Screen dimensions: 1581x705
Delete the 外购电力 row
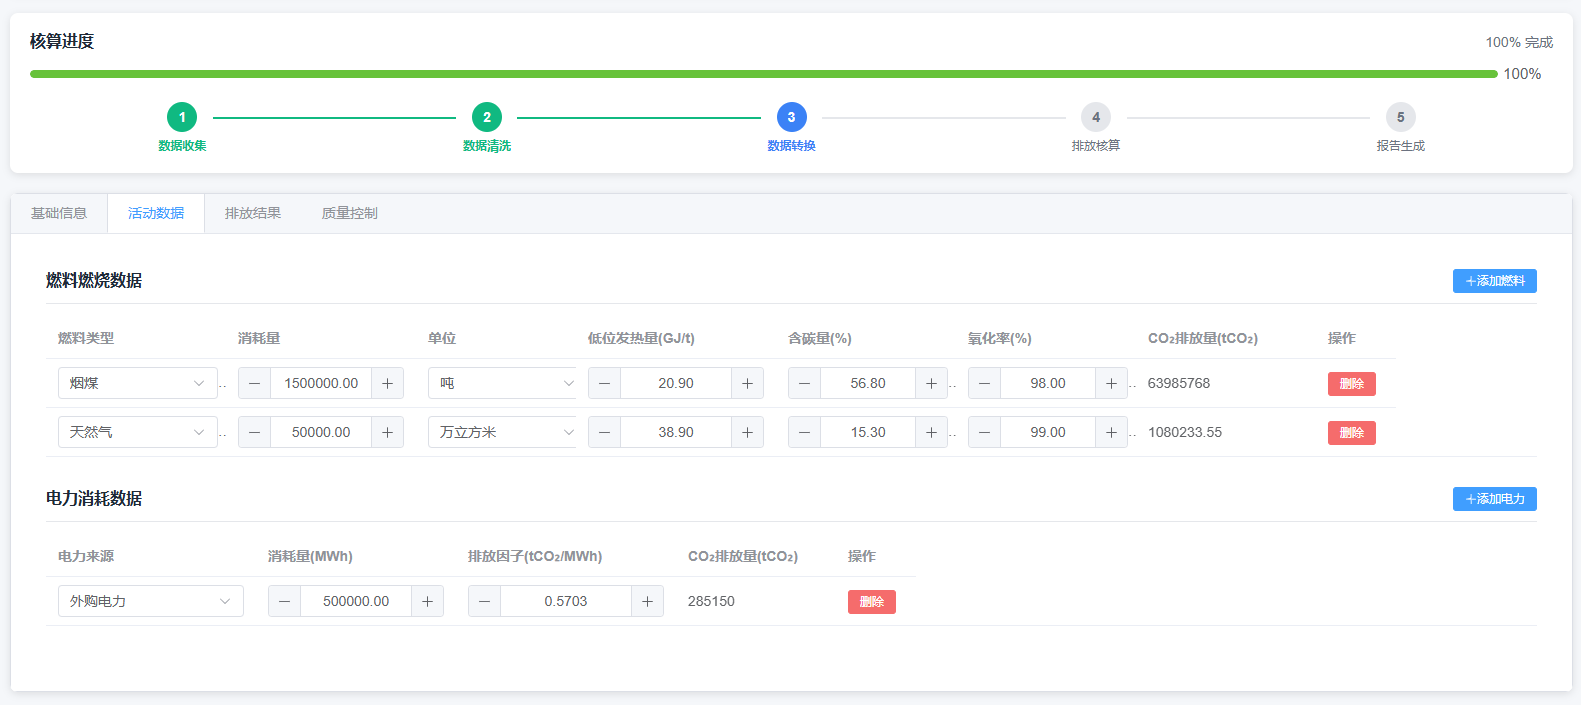pos(872,602)
